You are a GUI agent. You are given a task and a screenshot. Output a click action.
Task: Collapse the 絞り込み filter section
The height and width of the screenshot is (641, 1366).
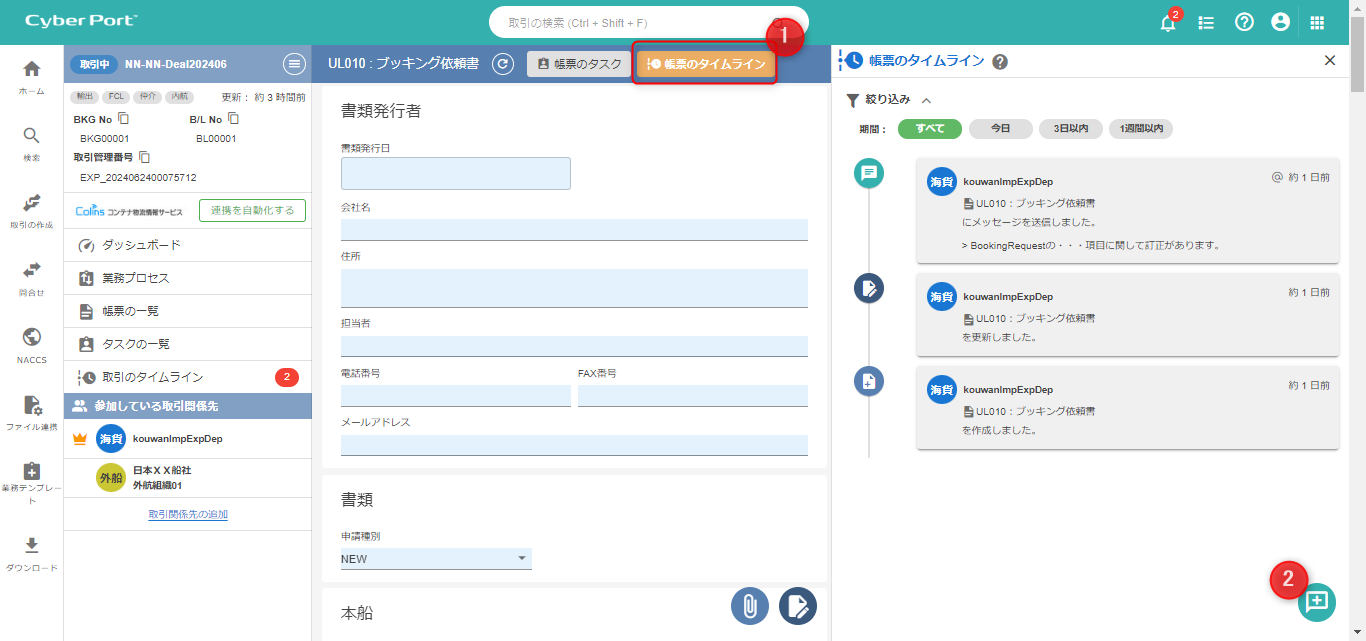point(926,100)
